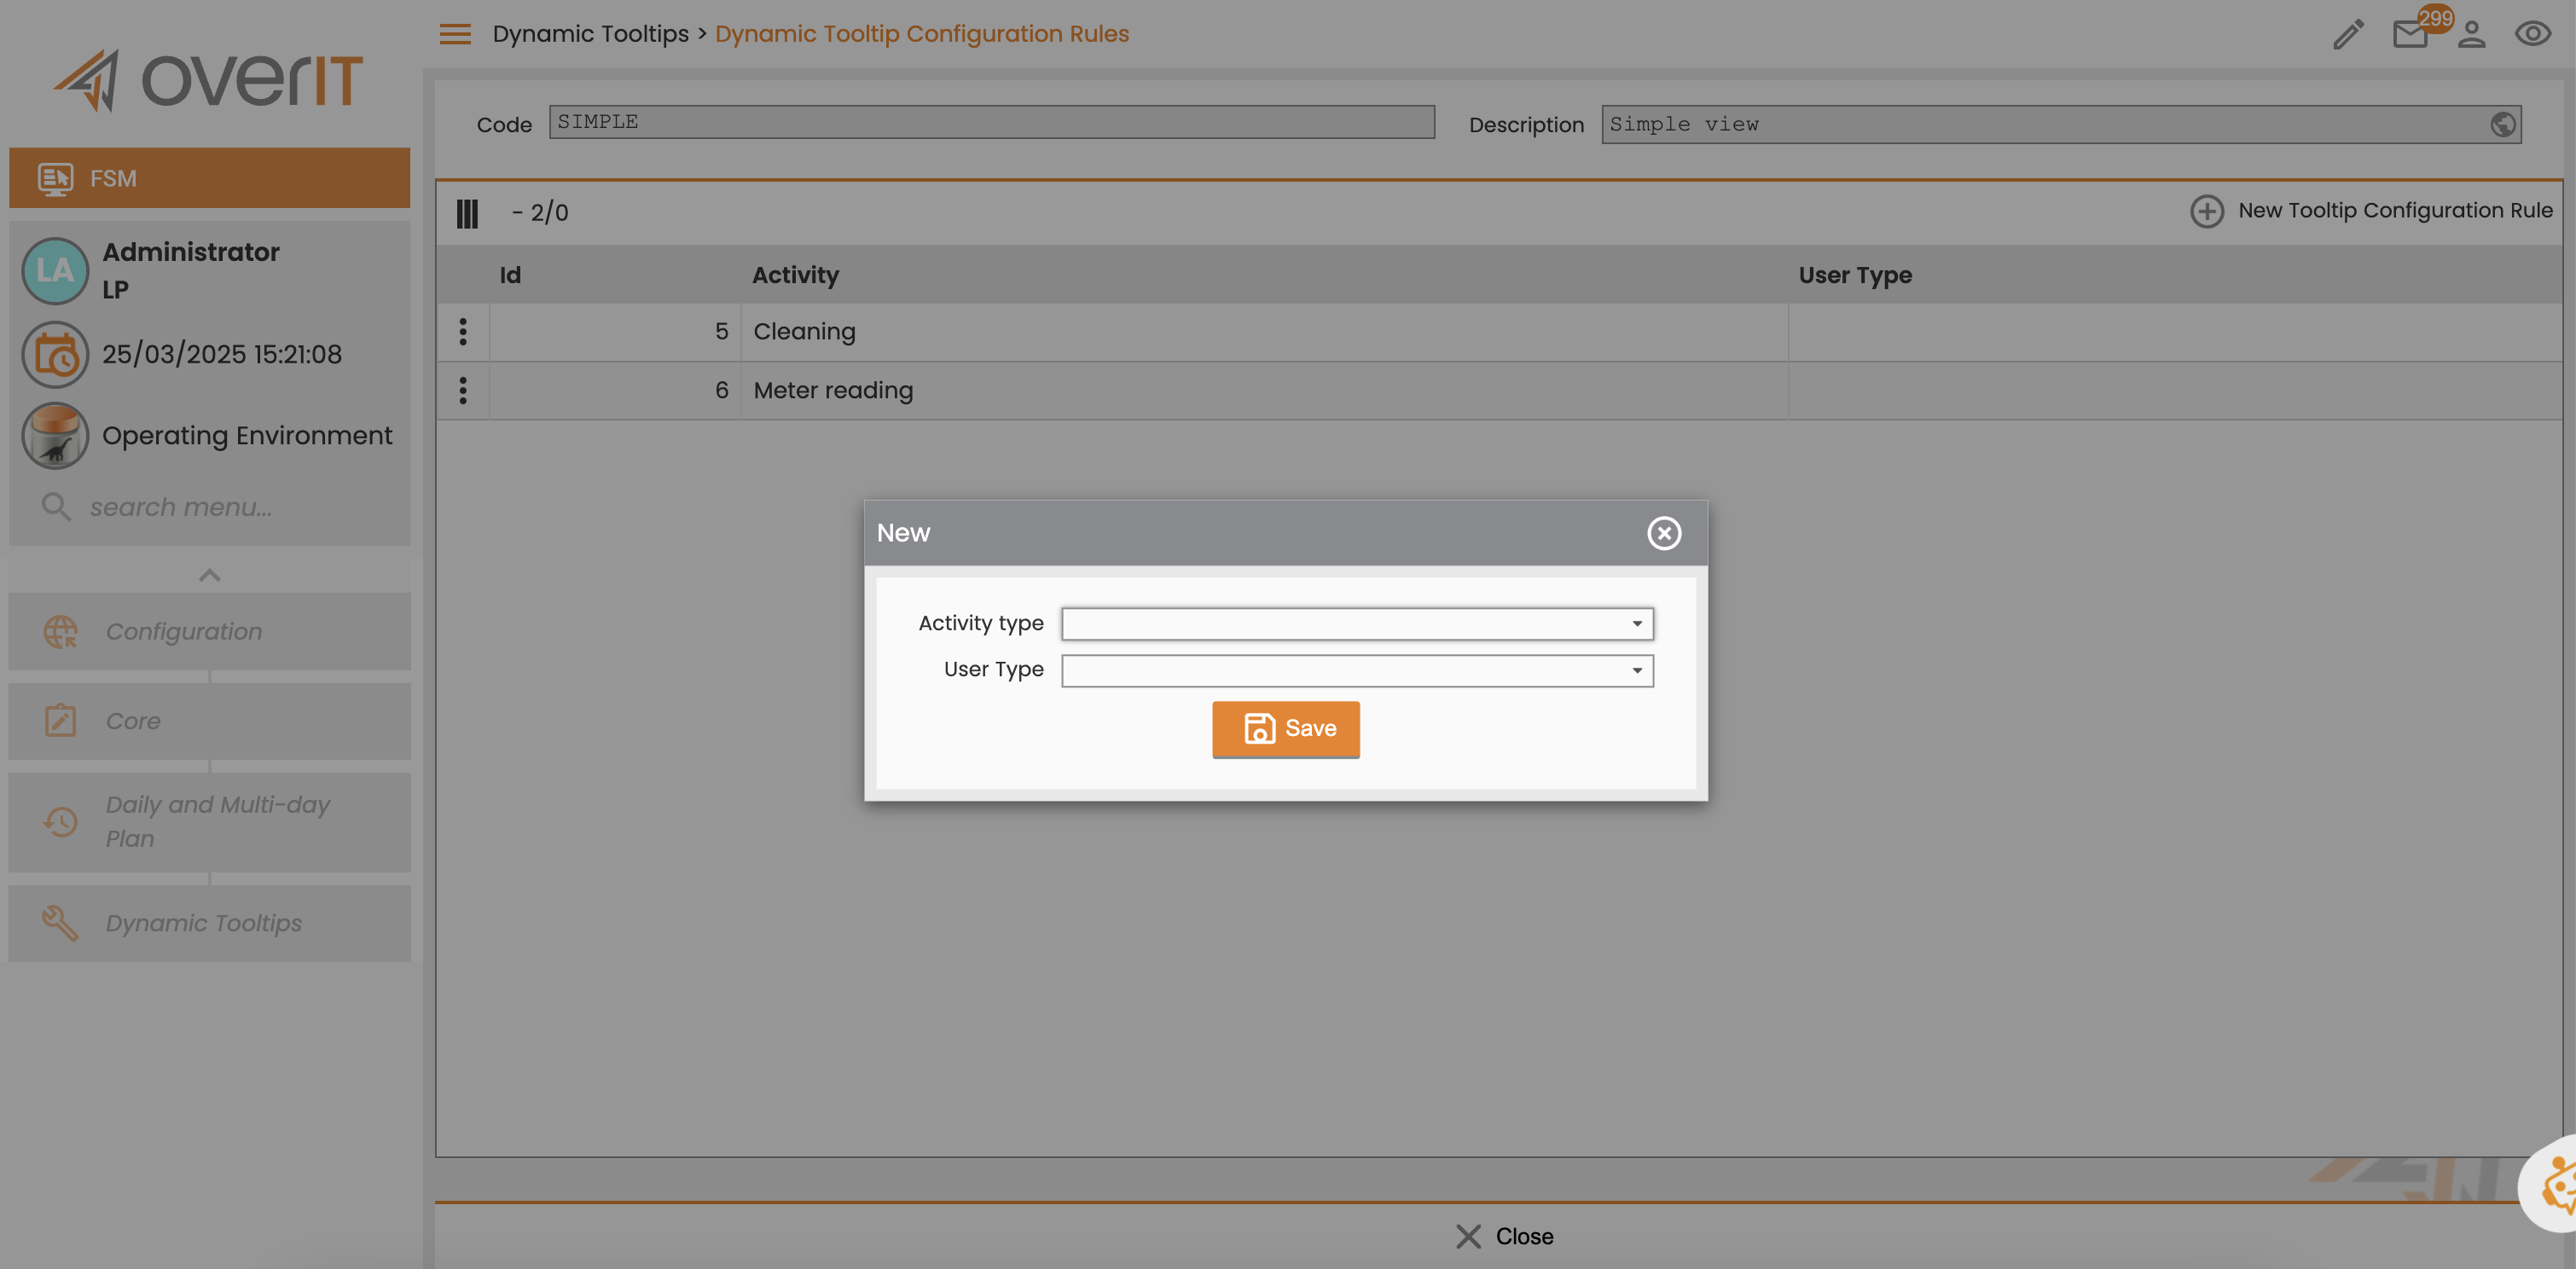This screenshot has height=1269, width=2576.
Task: Toggle the eye visibility icon in header
Action: [x=2532, y=34]
